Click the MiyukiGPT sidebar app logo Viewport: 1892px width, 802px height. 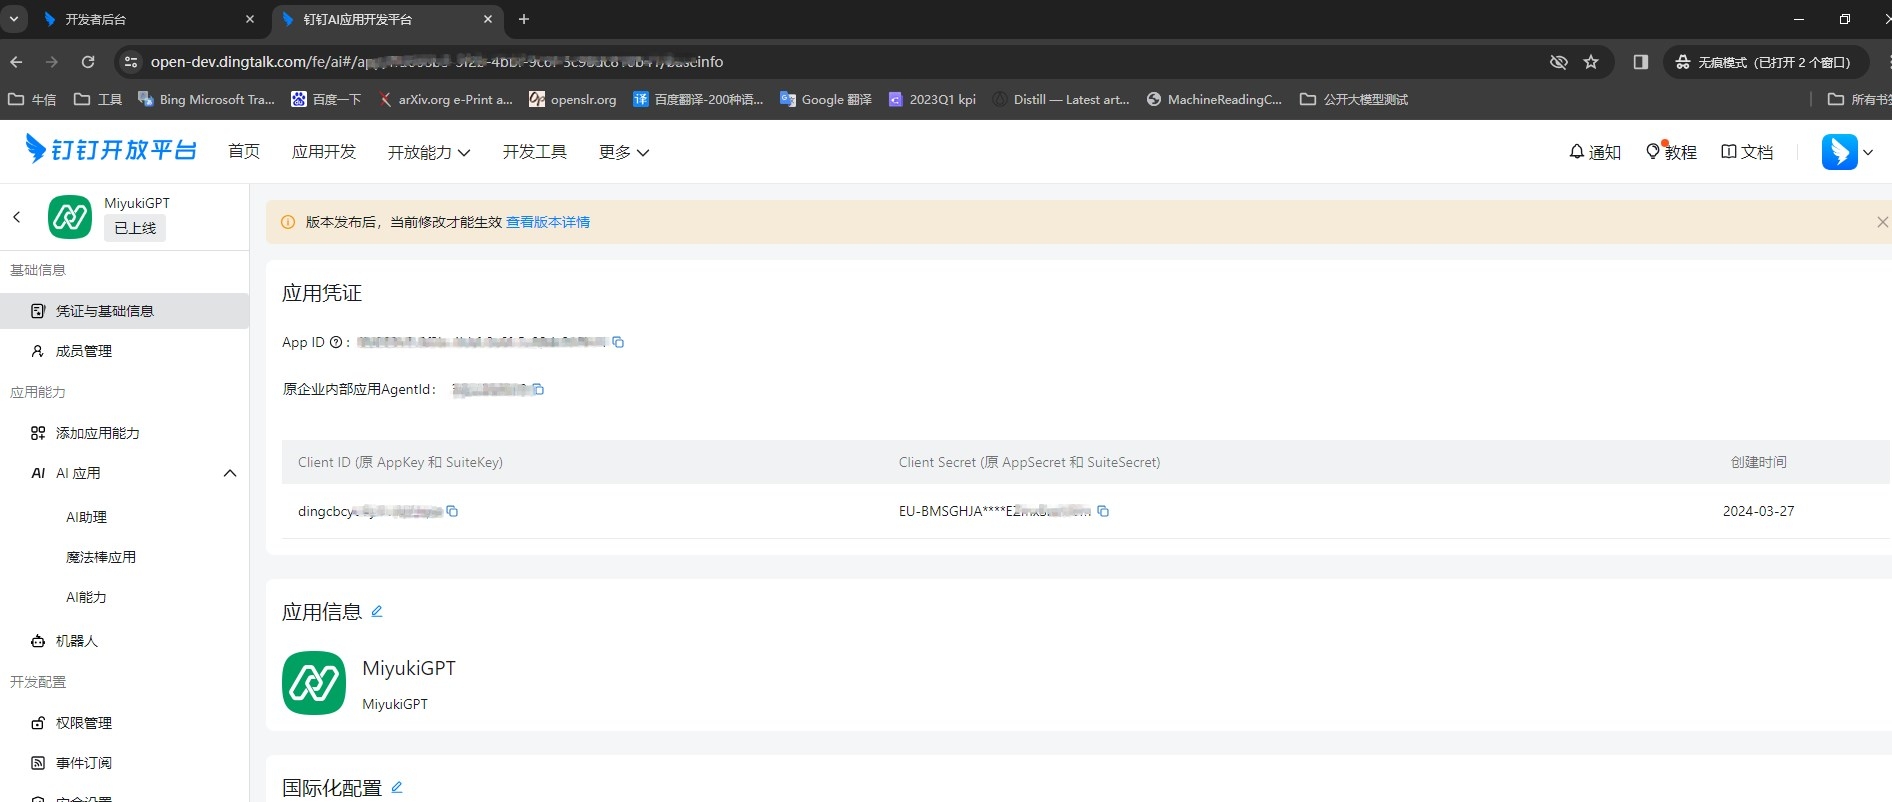point(70,216)
